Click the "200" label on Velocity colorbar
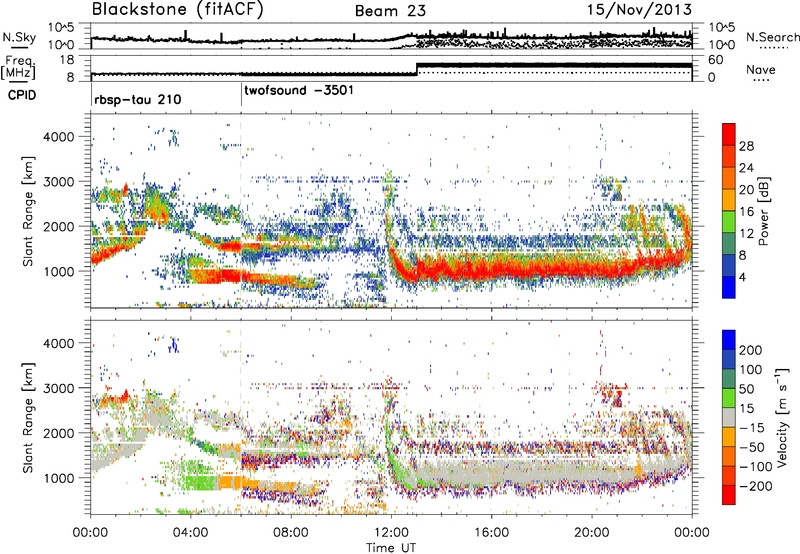This screenshot has width=800, height=554. [751, 350]
